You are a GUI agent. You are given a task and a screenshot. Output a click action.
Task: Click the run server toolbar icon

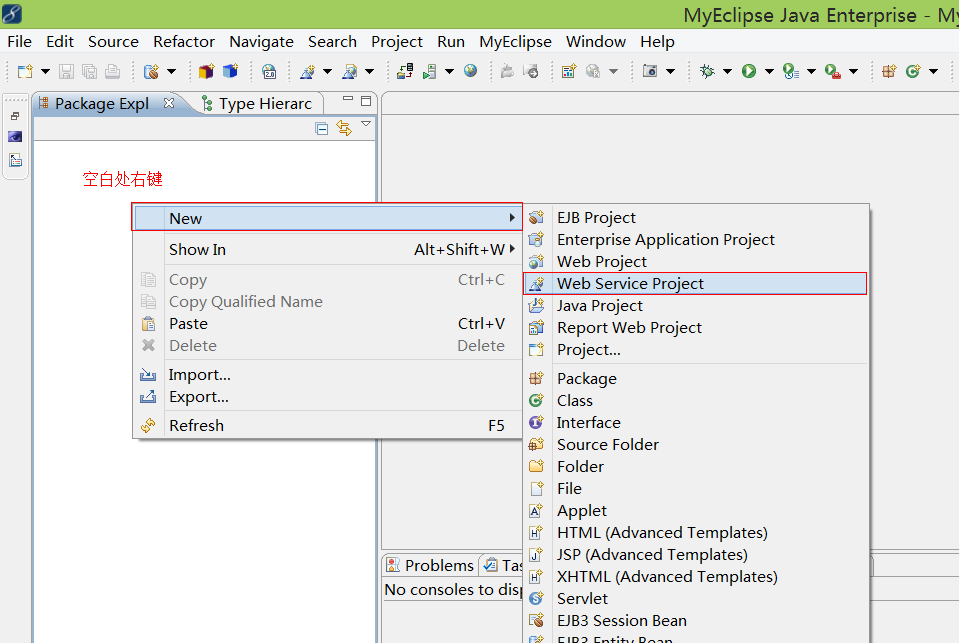point(430,72)
